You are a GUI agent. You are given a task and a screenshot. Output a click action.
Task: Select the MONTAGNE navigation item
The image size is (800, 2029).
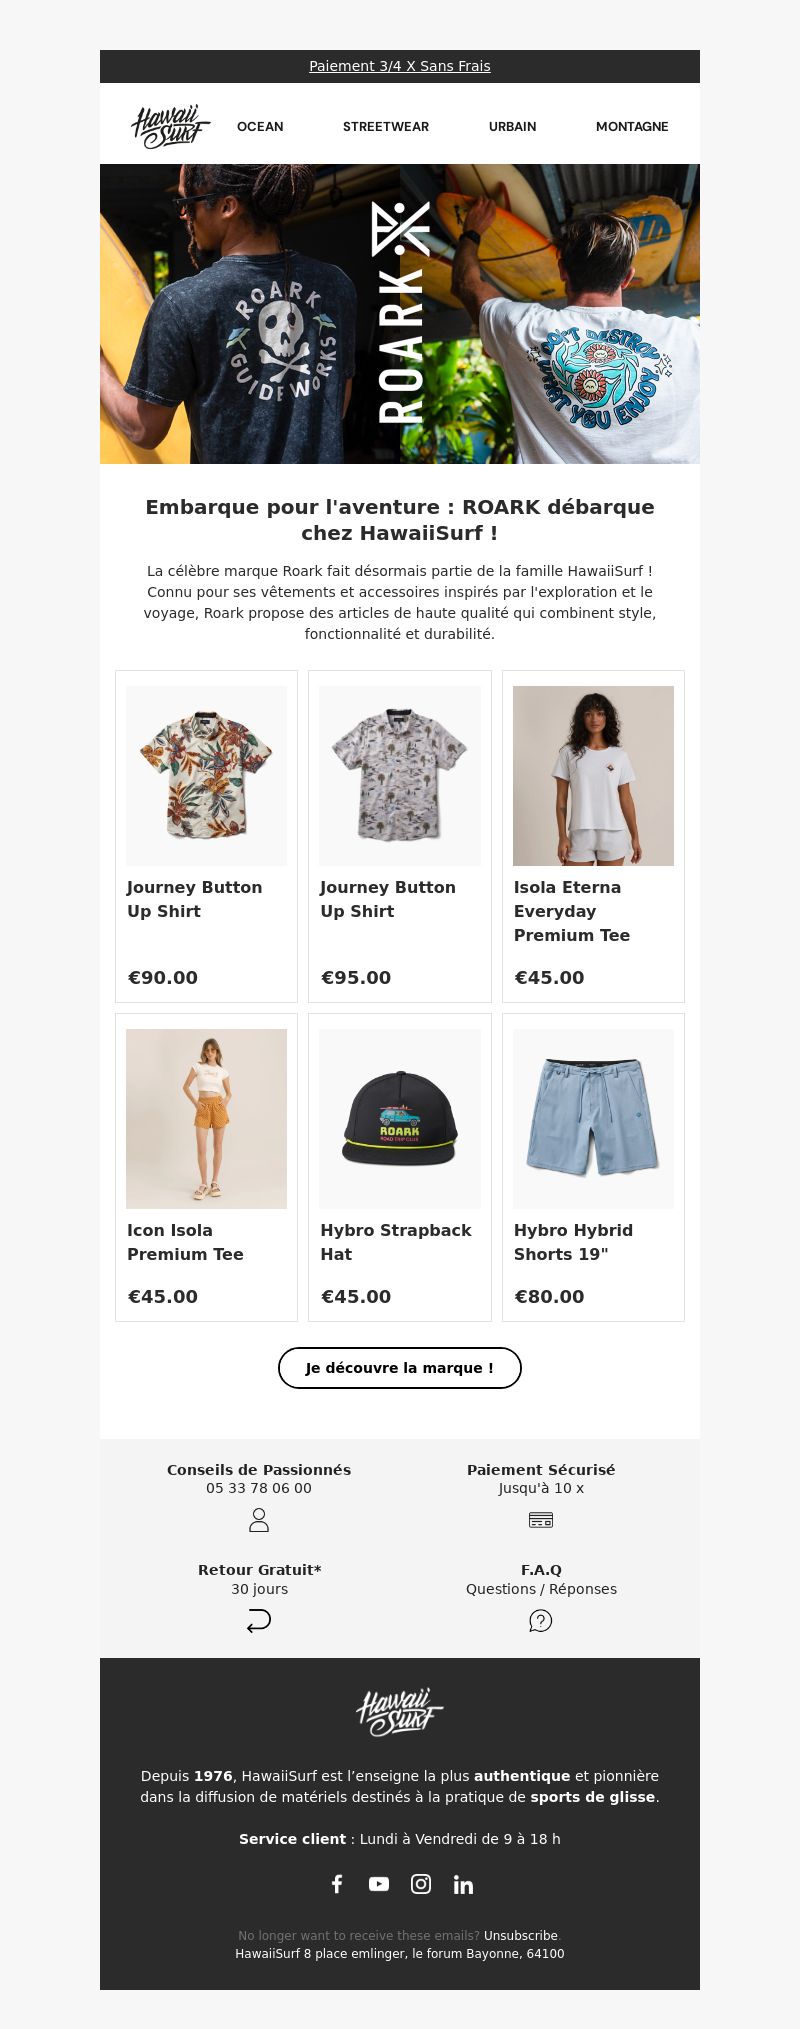tap(632, 127)
